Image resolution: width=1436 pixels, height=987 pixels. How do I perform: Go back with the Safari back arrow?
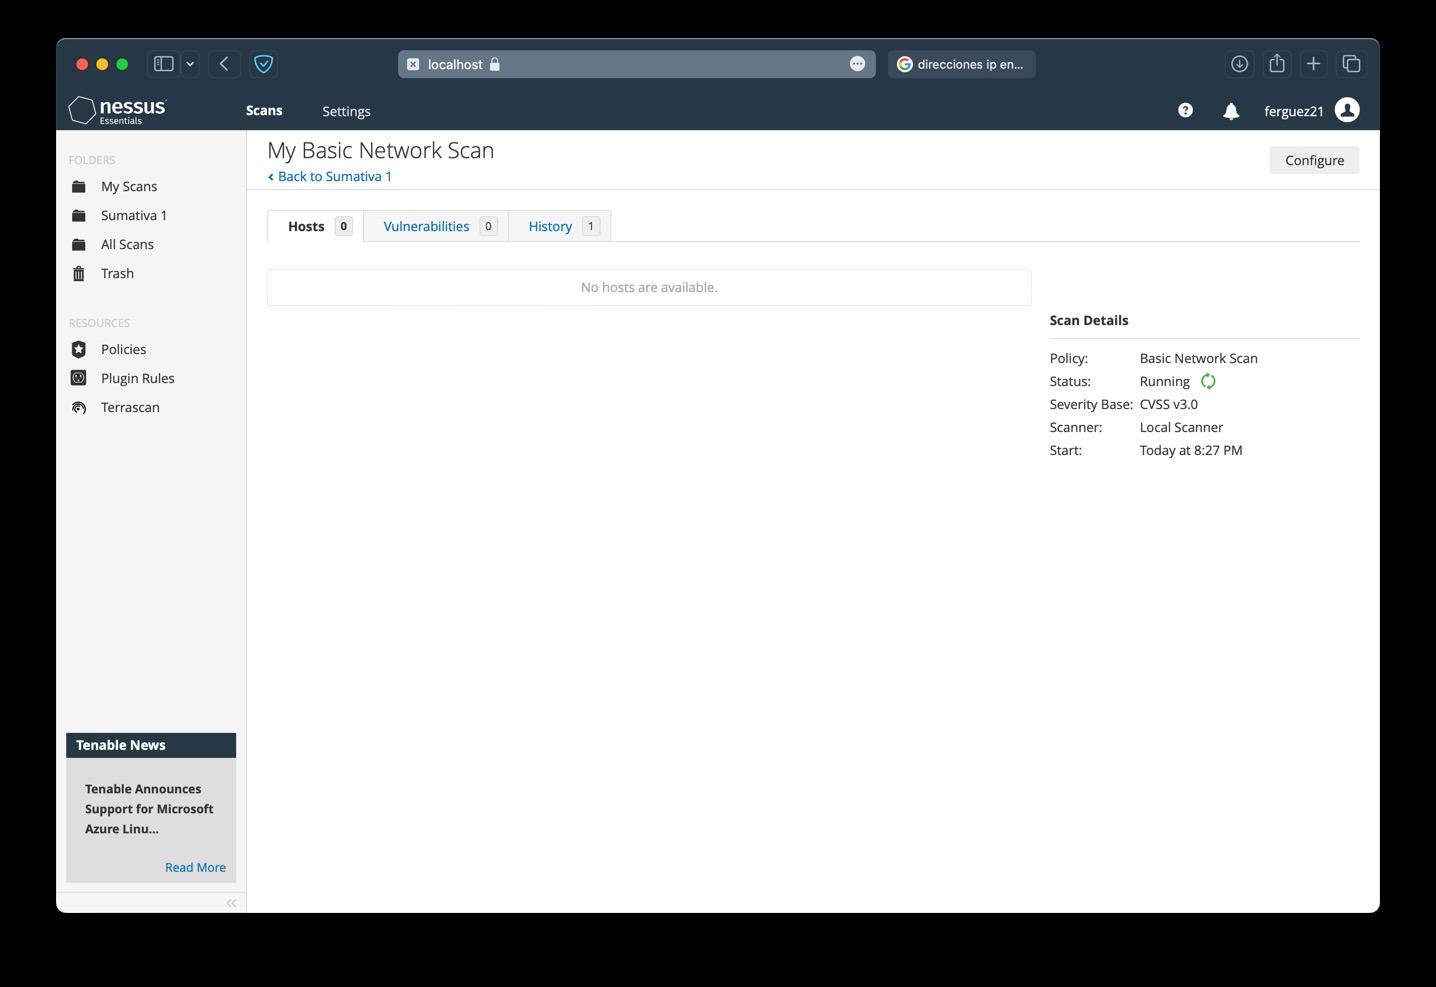click(224, 64)
